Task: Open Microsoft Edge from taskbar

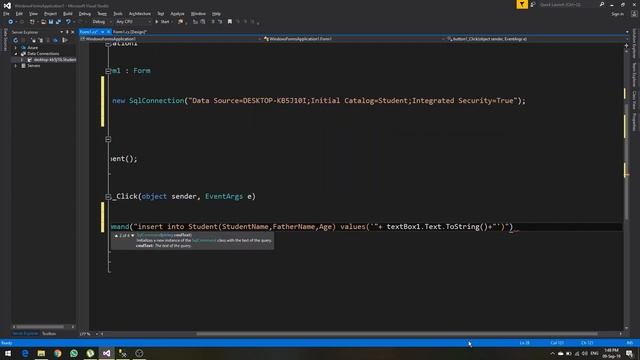Action: click(25, 353)
